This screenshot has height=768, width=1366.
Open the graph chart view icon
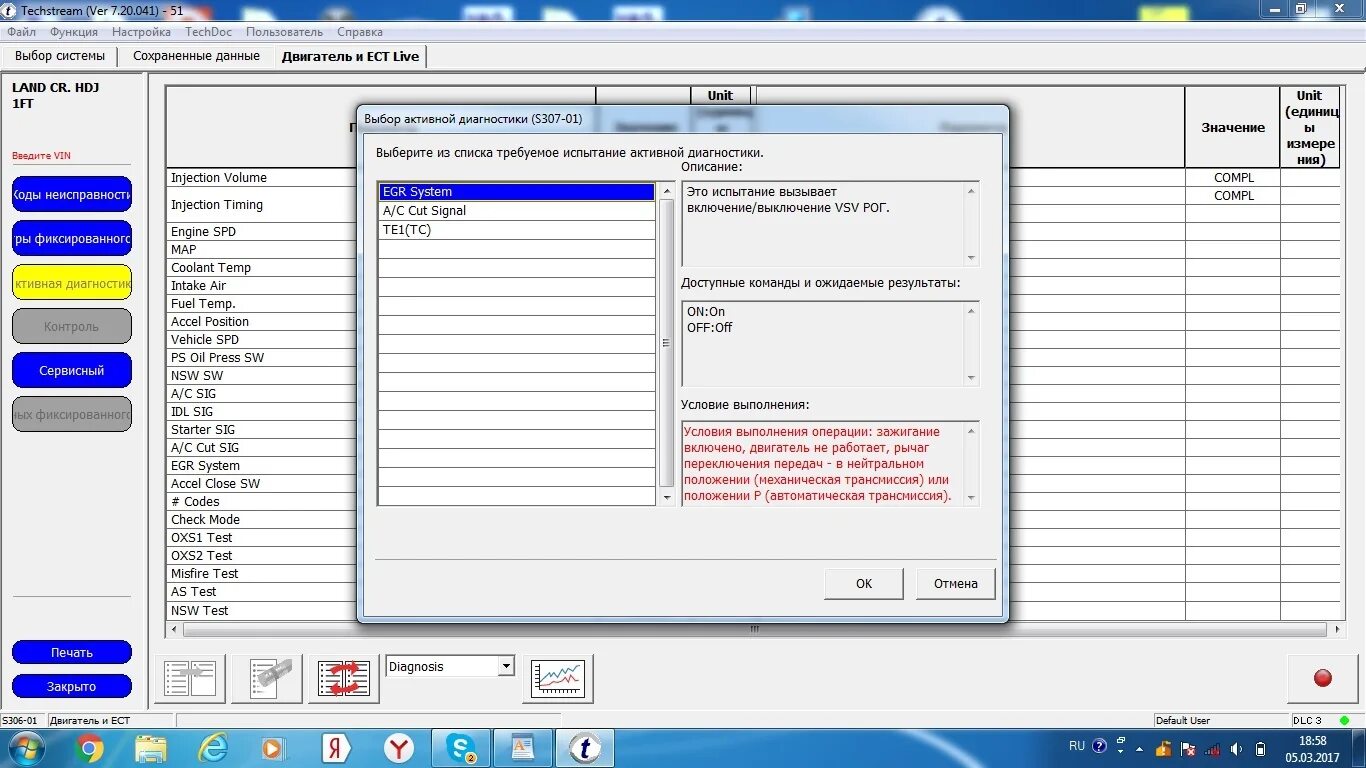click(558, 679)
